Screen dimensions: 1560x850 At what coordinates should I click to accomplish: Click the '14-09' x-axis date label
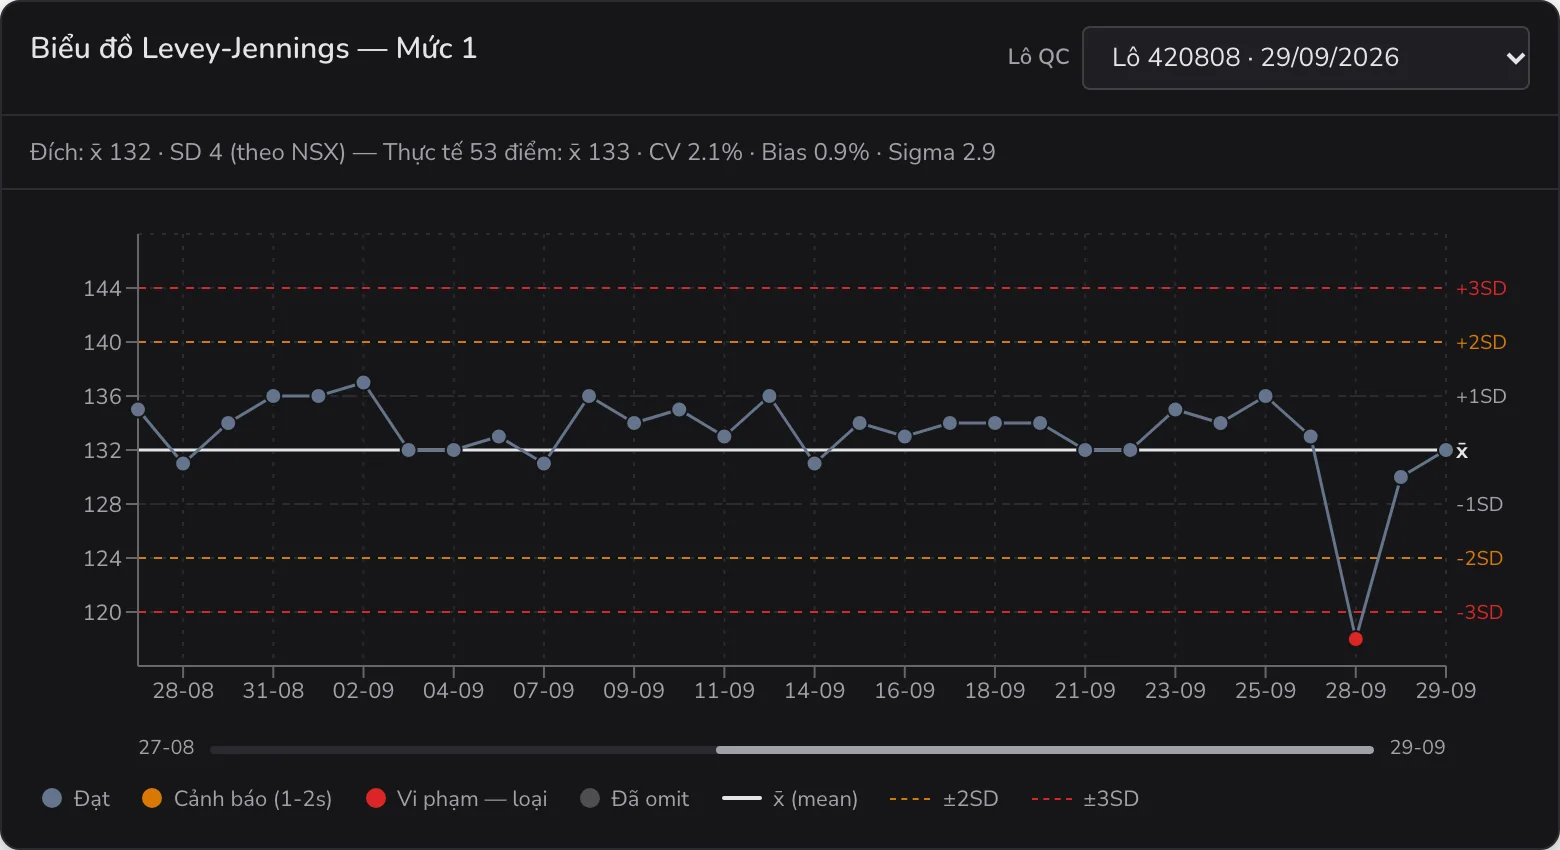(x=815, y=691)
